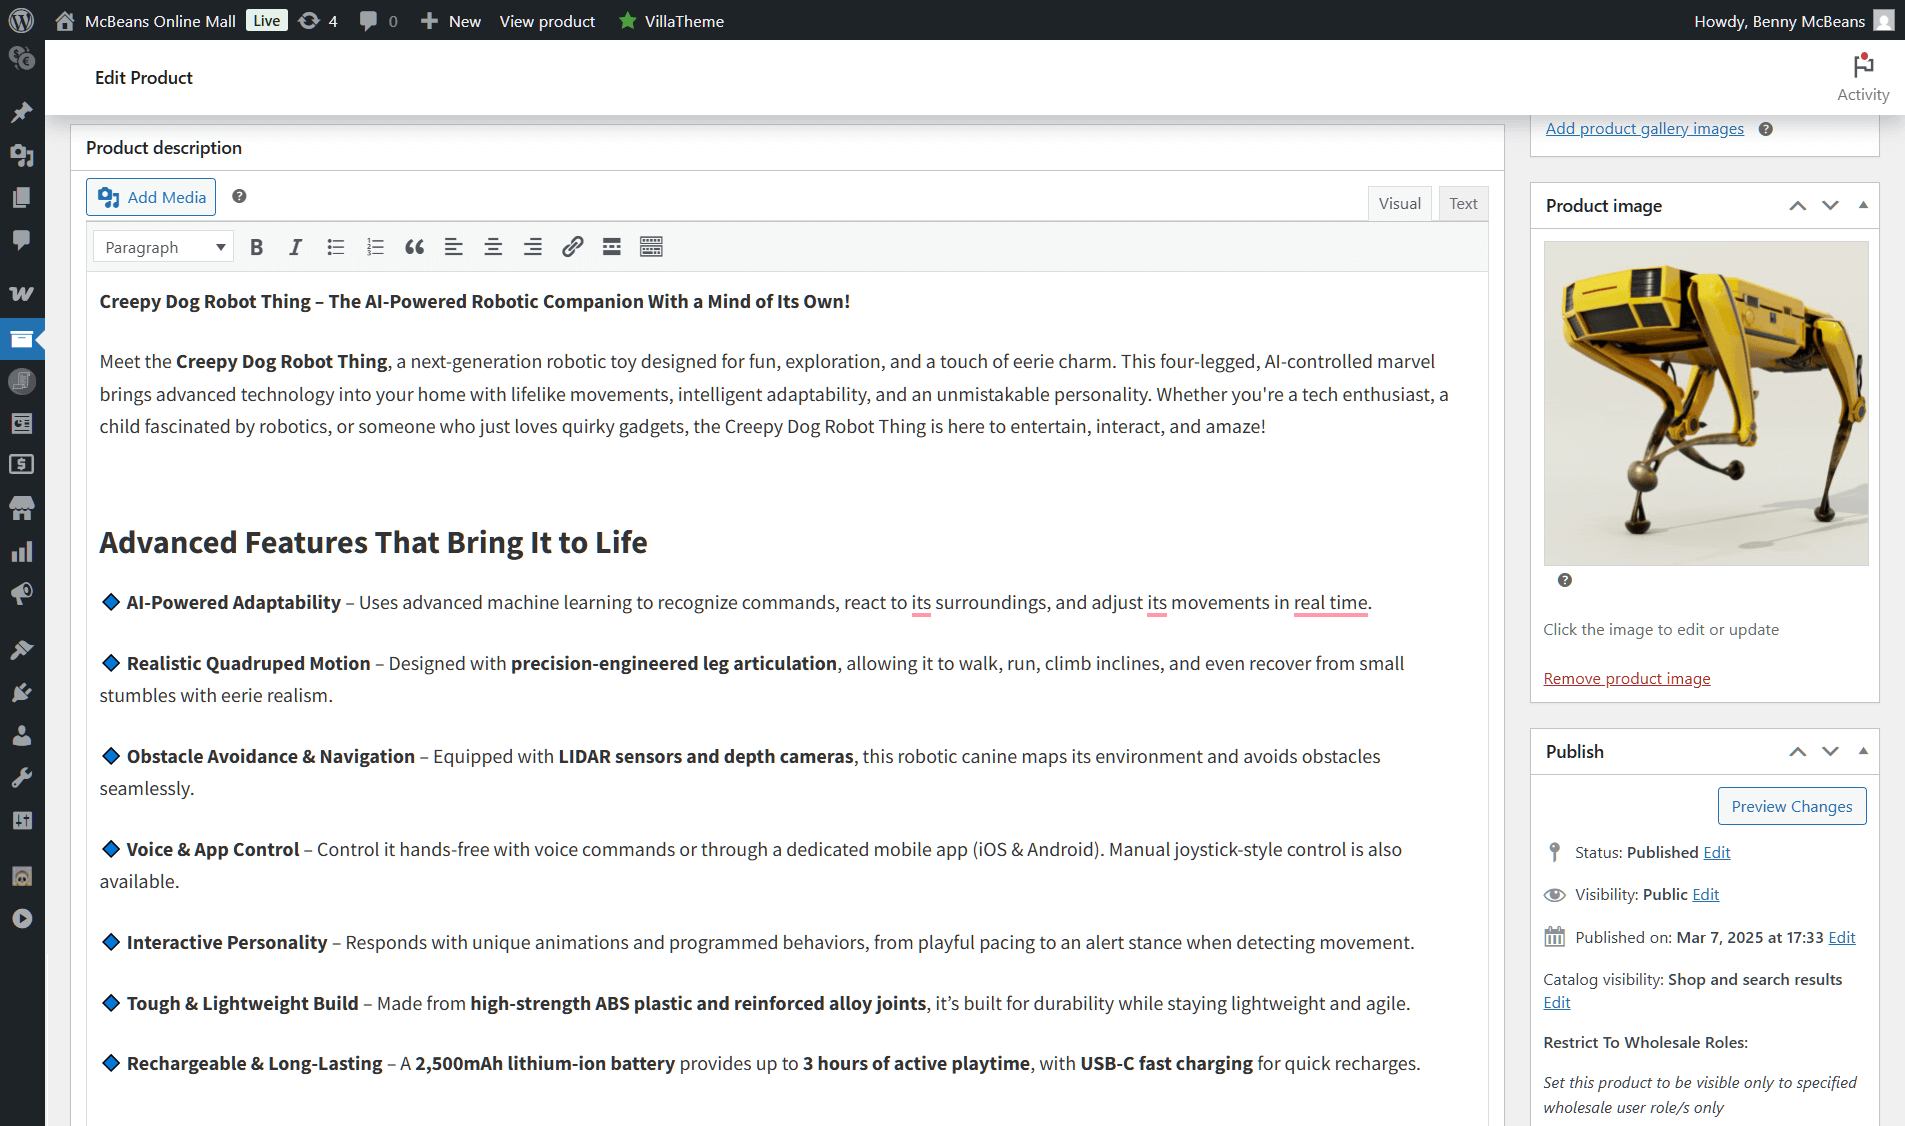Click the insert/edit link icon
1905x1126 pixels.
(x=572, y=247)
